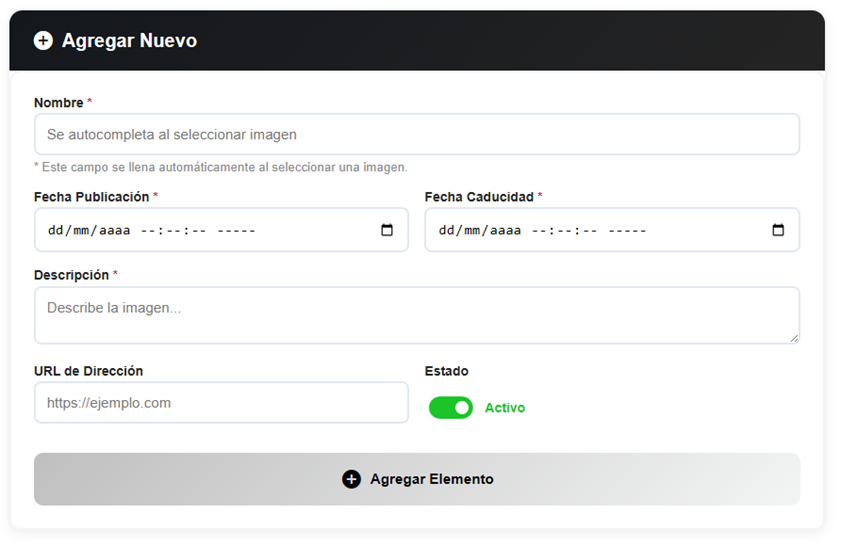Focus the URL de Dirección field
Screen dimensions: 841x546
click(x=221, y=403)
